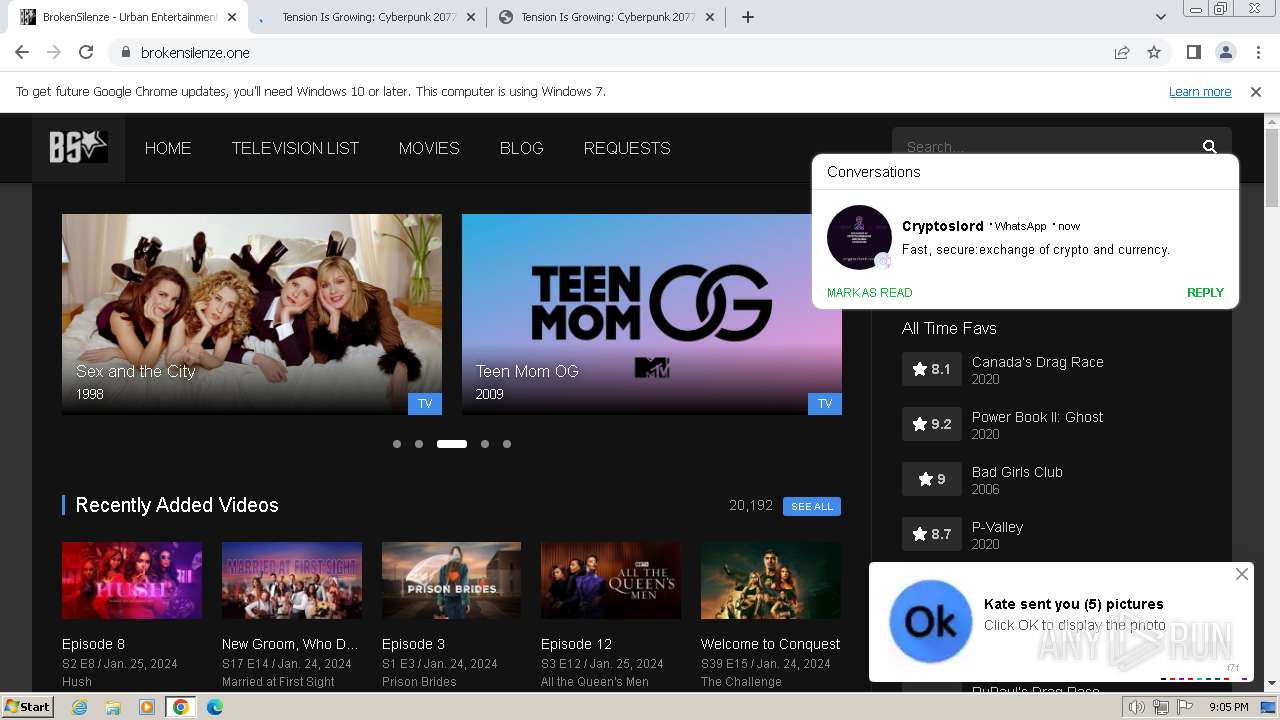Launch Internet Explorer from taskbar
1280x720 pixels.
[x=79, y=707]
